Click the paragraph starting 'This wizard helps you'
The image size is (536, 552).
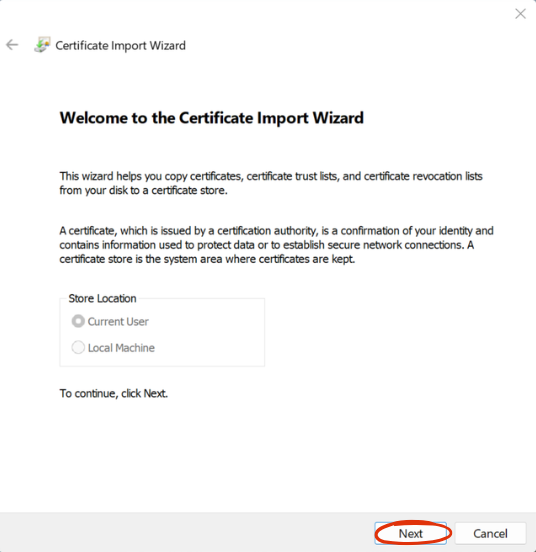click(271, 183)
